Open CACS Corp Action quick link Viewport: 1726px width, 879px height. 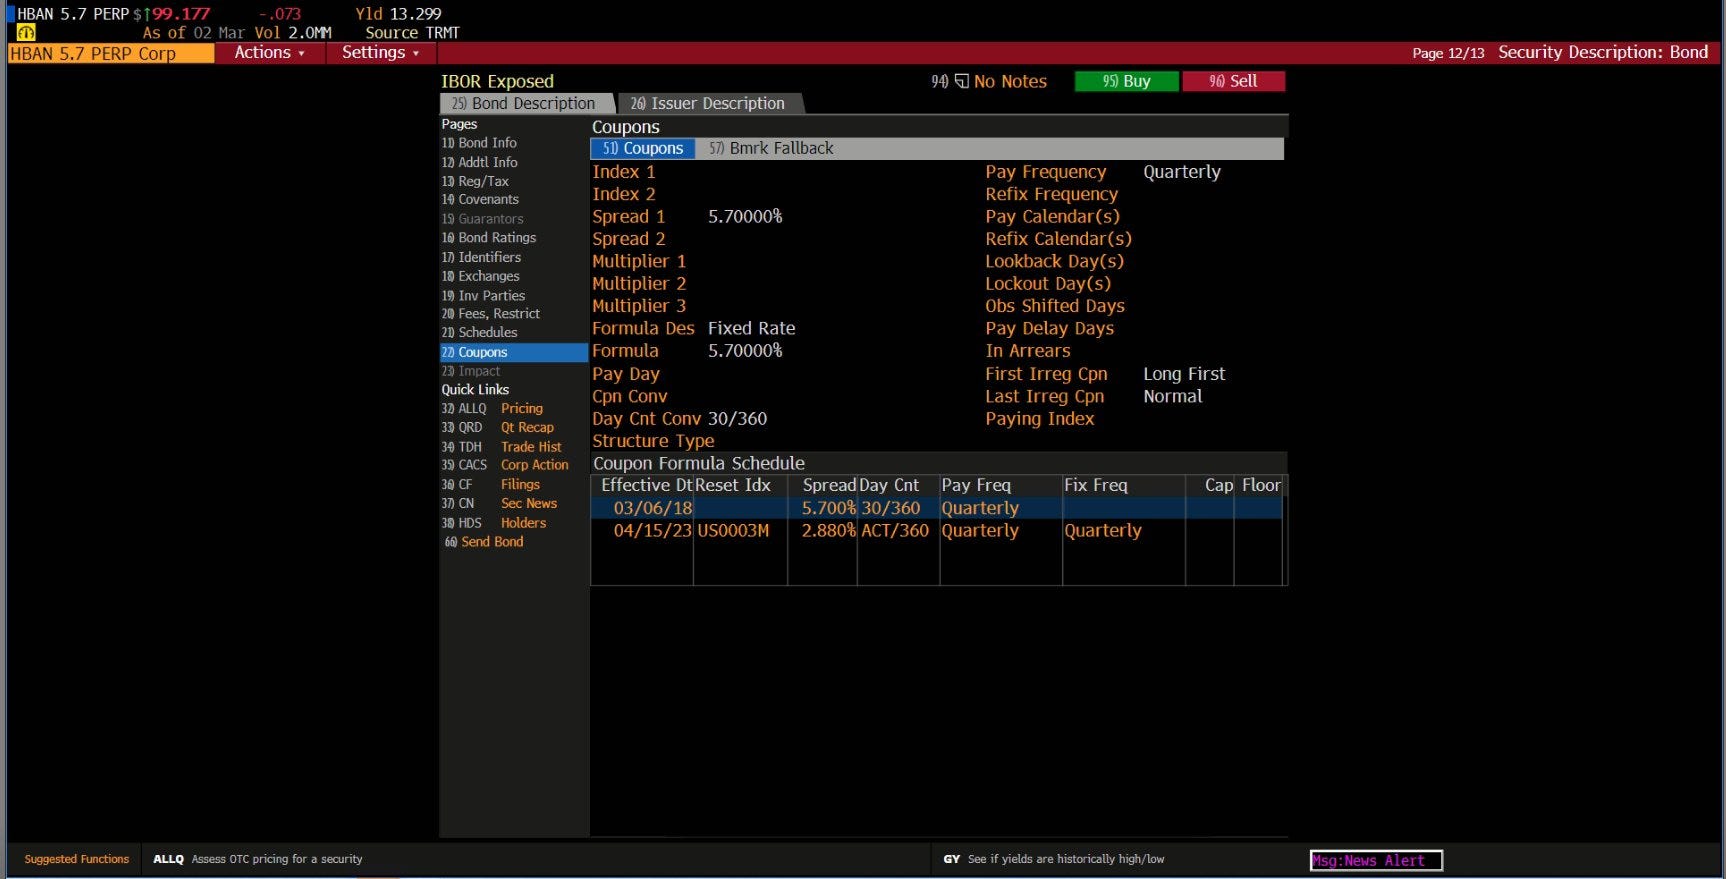pyautogui.click(x=505, y=465)
